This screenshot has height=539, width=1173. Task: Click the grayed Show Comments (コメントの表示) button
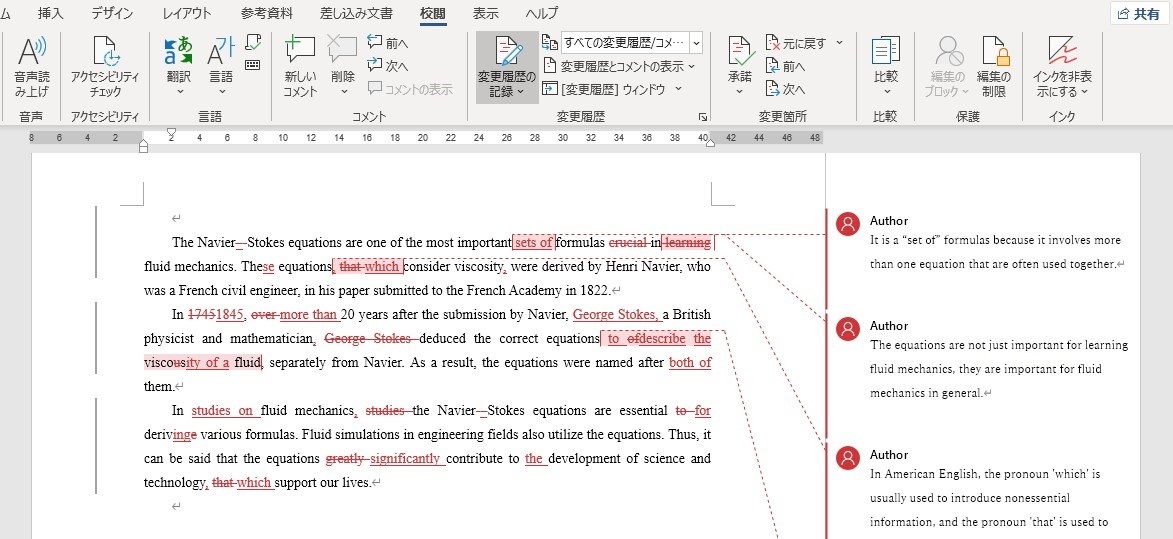coord(411,89)
